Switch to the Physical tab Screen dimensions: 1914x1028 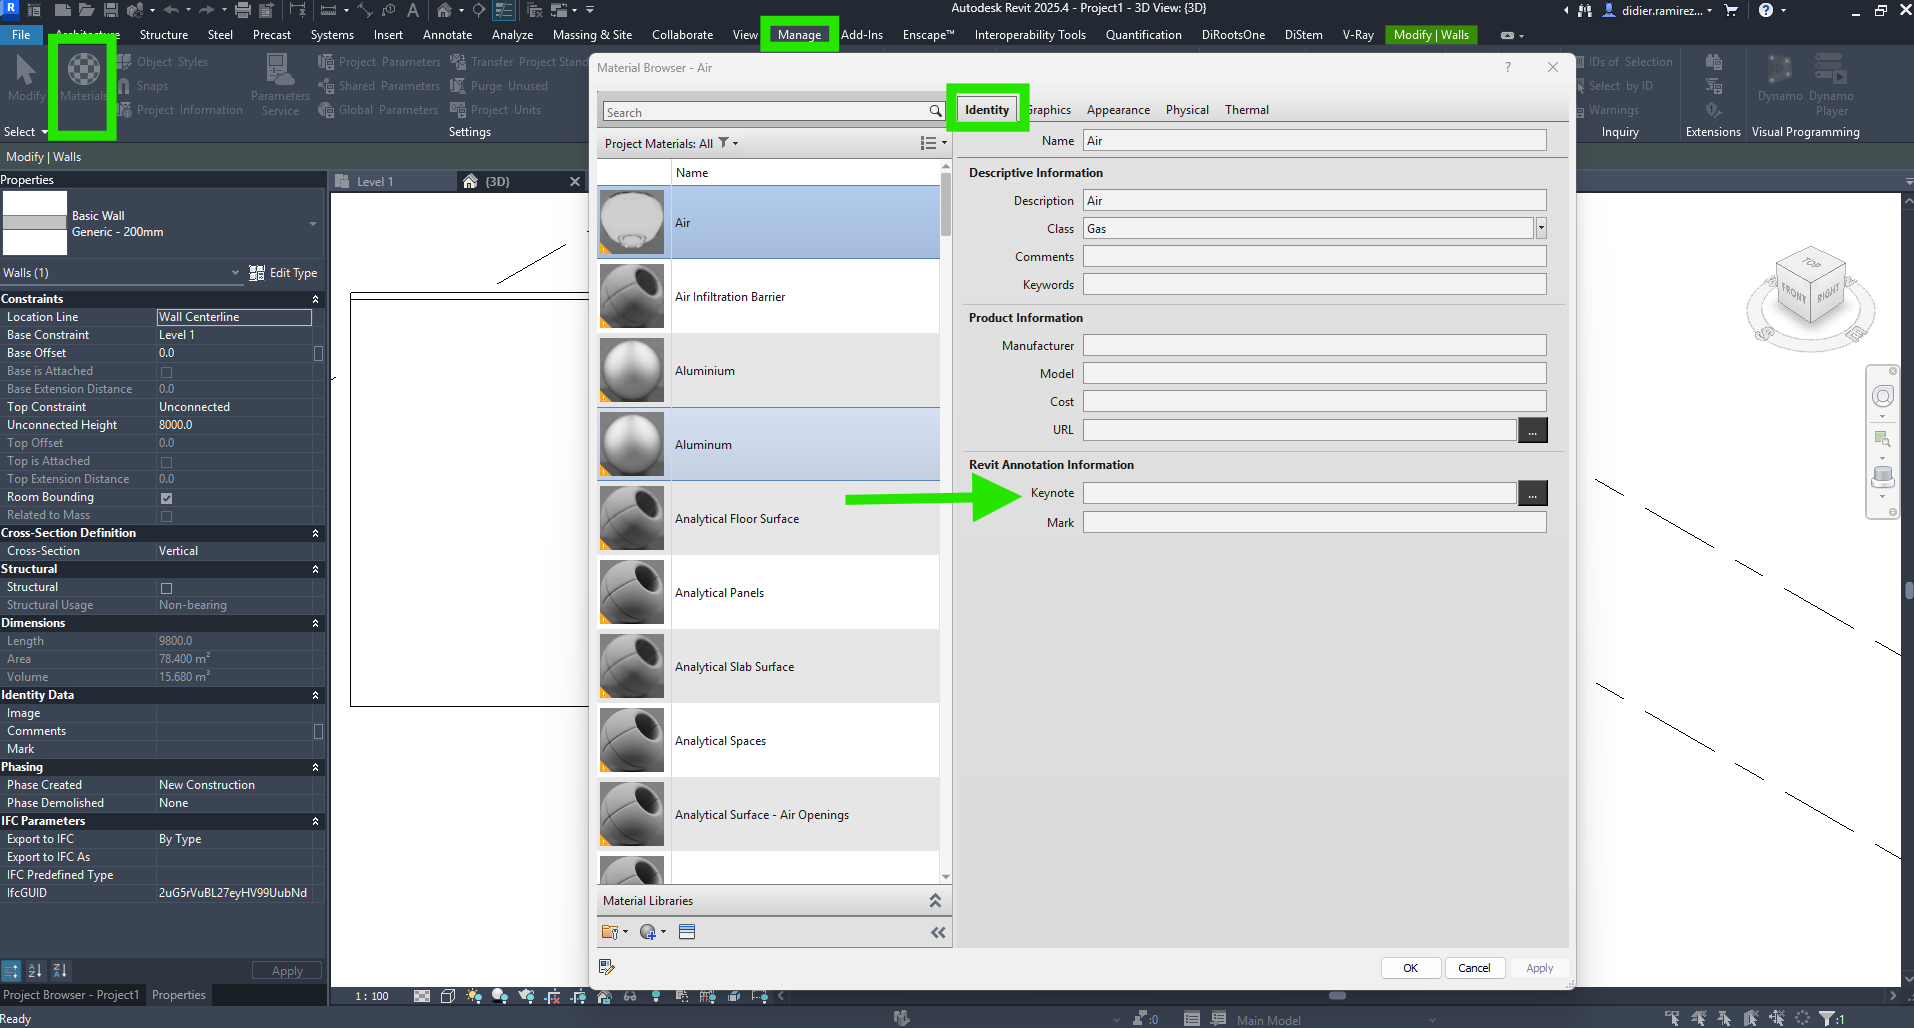(x=1187, y=110)
